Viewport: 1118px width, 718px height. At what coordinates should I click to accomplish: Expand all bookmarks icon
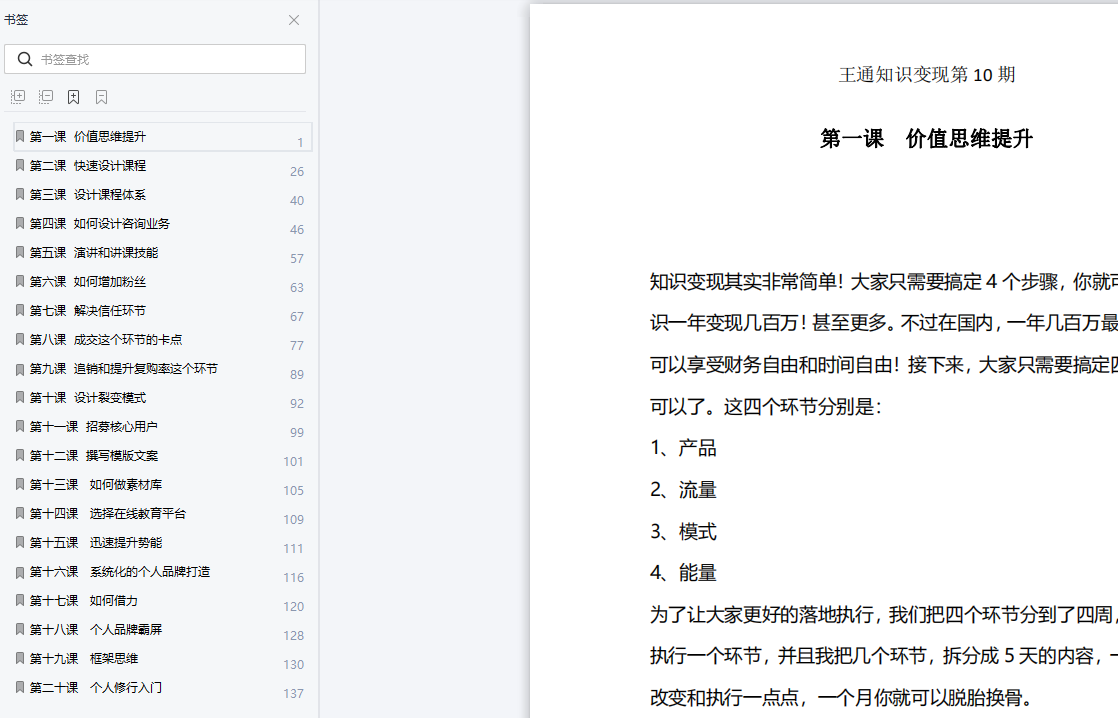click(x=18, y=97)
